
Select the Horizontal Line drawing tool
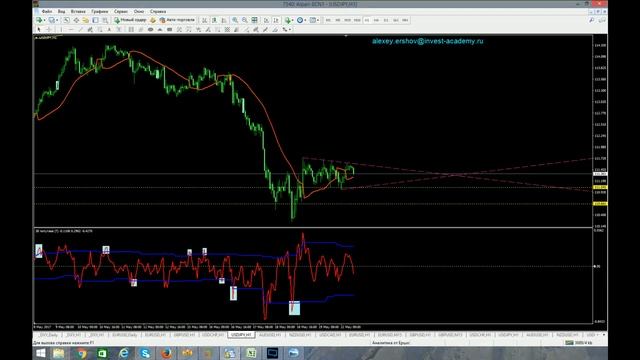point(71,29)
